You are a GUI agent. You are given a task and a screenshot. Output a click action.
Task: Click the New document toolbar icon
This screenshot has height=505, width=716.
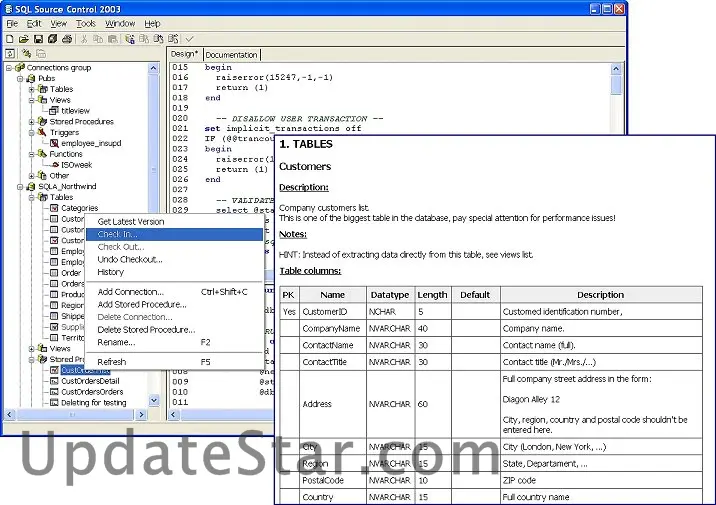pyautogui.click(x=10, y=39)
